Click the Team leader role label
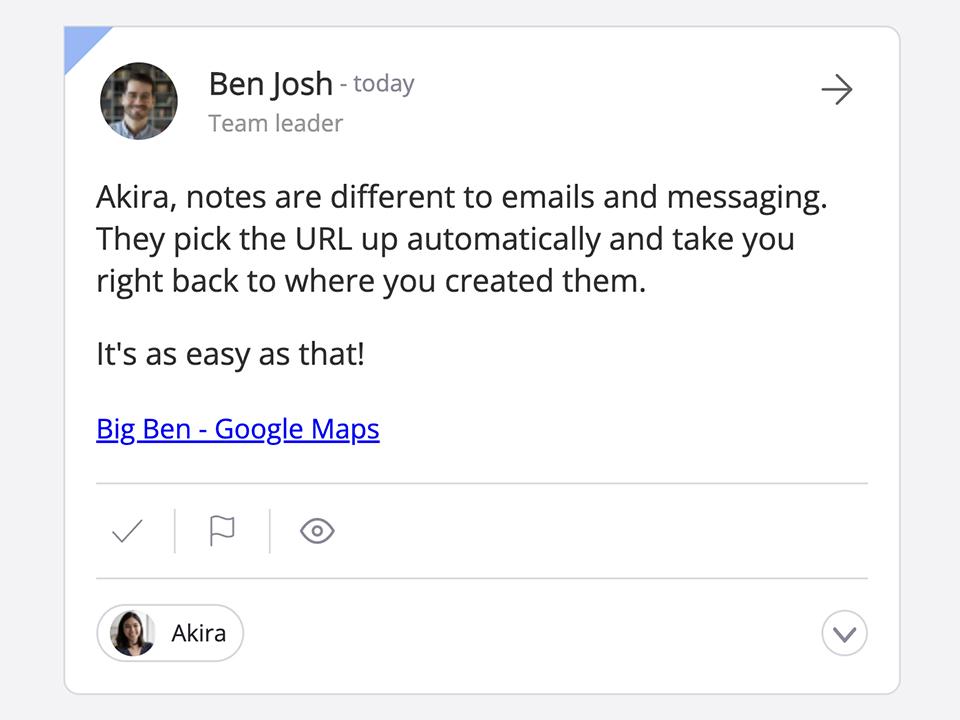Screen dimensions: 960x720 [x=276, y=124]
